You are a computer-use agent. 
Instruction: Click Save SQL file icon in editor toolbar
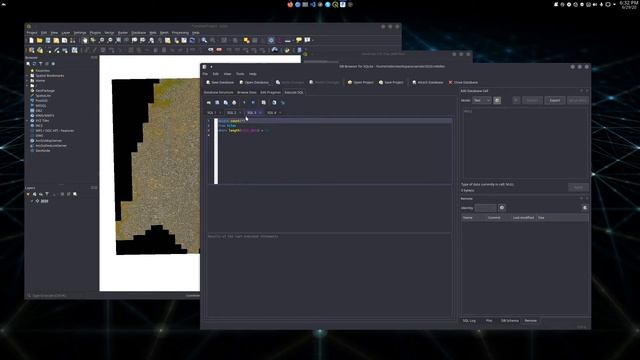point(226,102)
